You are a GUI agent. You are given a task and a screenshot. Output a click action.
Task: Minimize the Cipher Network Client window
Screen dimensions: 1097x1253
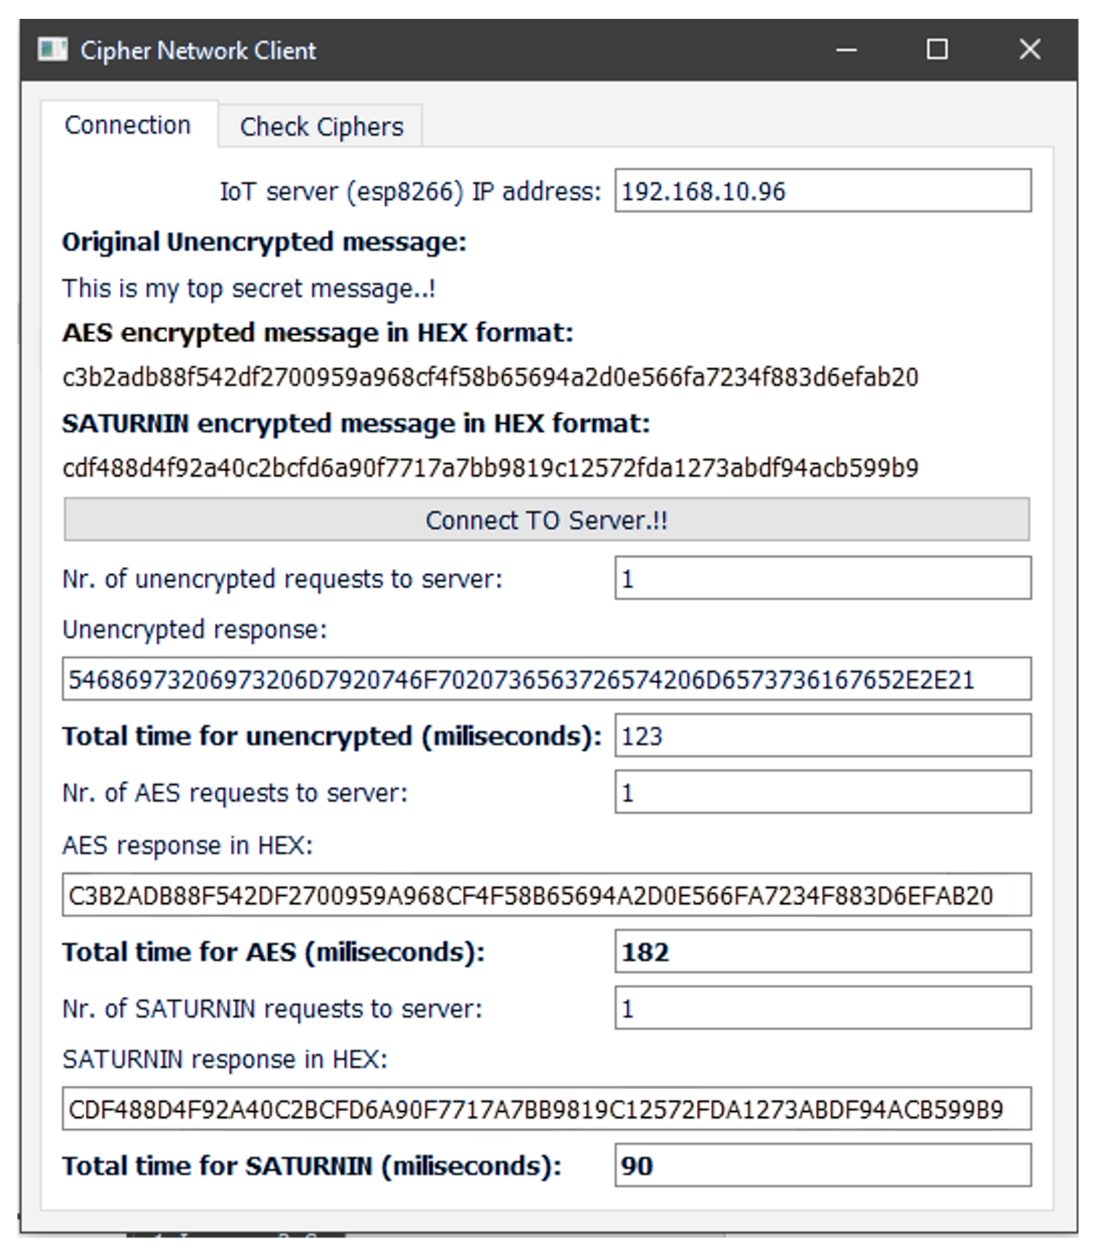(847, 50)
